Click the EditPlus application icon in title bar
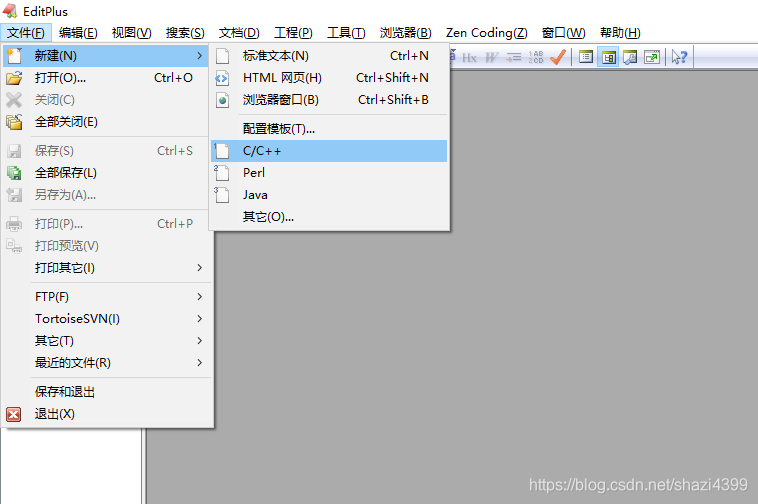This screenshot has height=504, width=758. coord(10,11)
